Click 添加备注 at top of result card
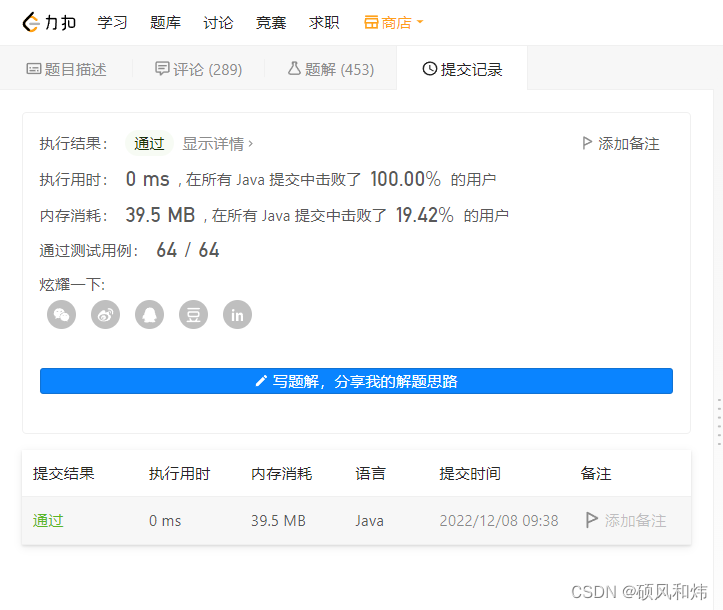This screenshot has width=723, height=610. (621, 143)
